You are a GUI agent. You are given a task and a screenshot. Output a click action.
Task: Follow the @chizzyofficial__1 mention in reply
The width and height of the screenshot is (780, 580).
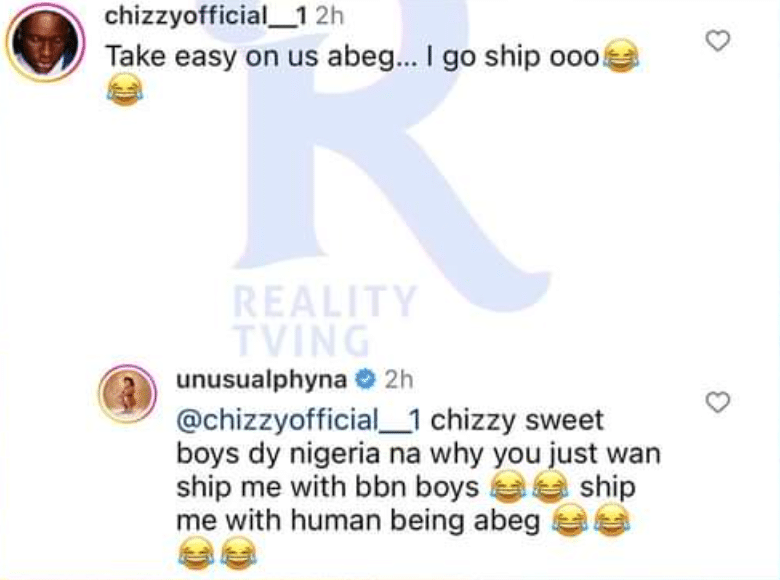(299, 420)
